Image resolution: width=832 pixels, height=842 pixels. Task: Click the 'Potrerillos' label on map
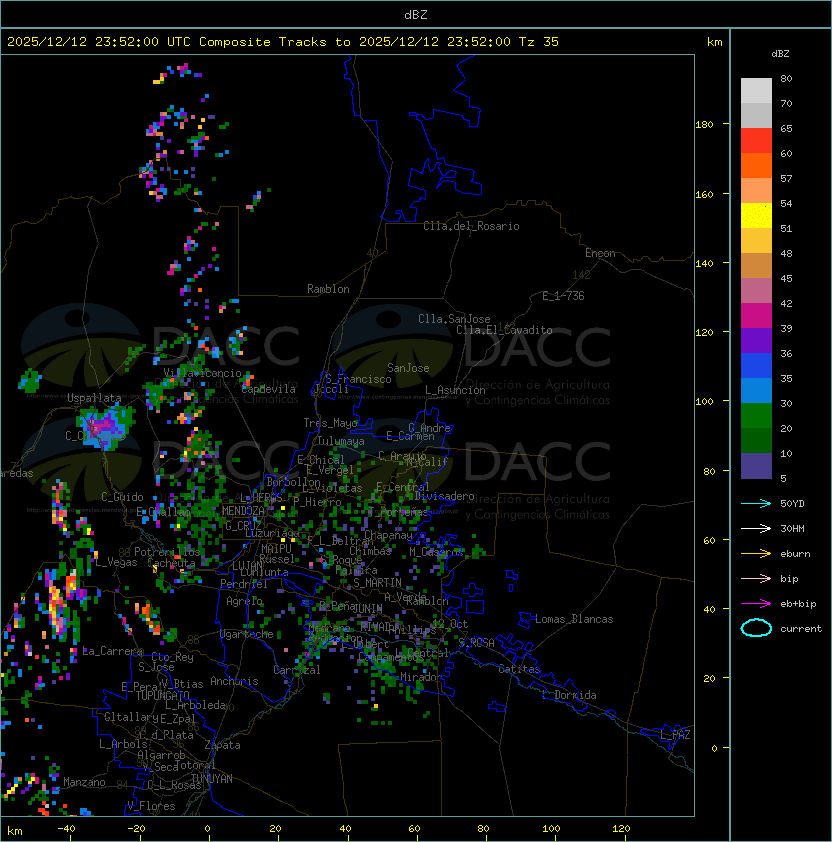point(167,552)
